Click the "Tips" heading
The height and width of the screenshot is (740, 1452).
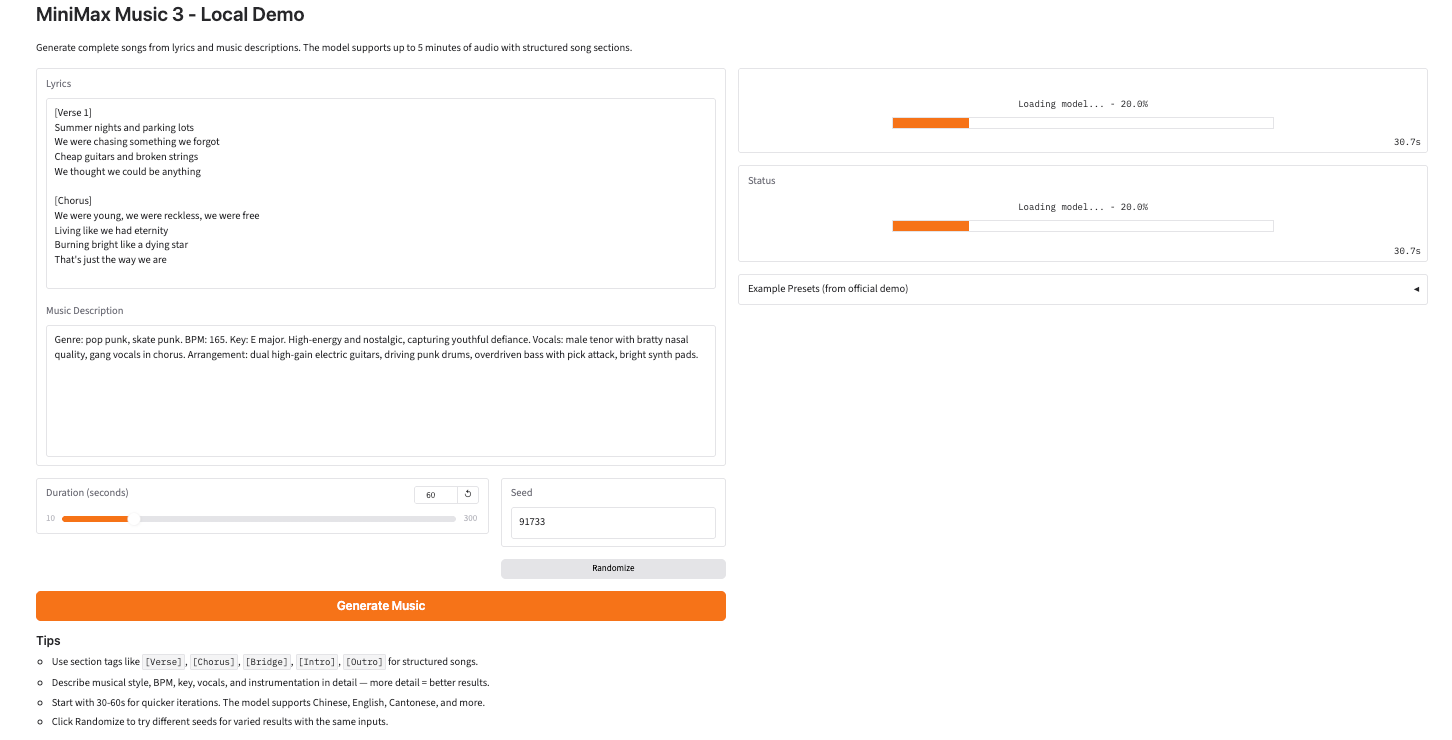point(48,641)
